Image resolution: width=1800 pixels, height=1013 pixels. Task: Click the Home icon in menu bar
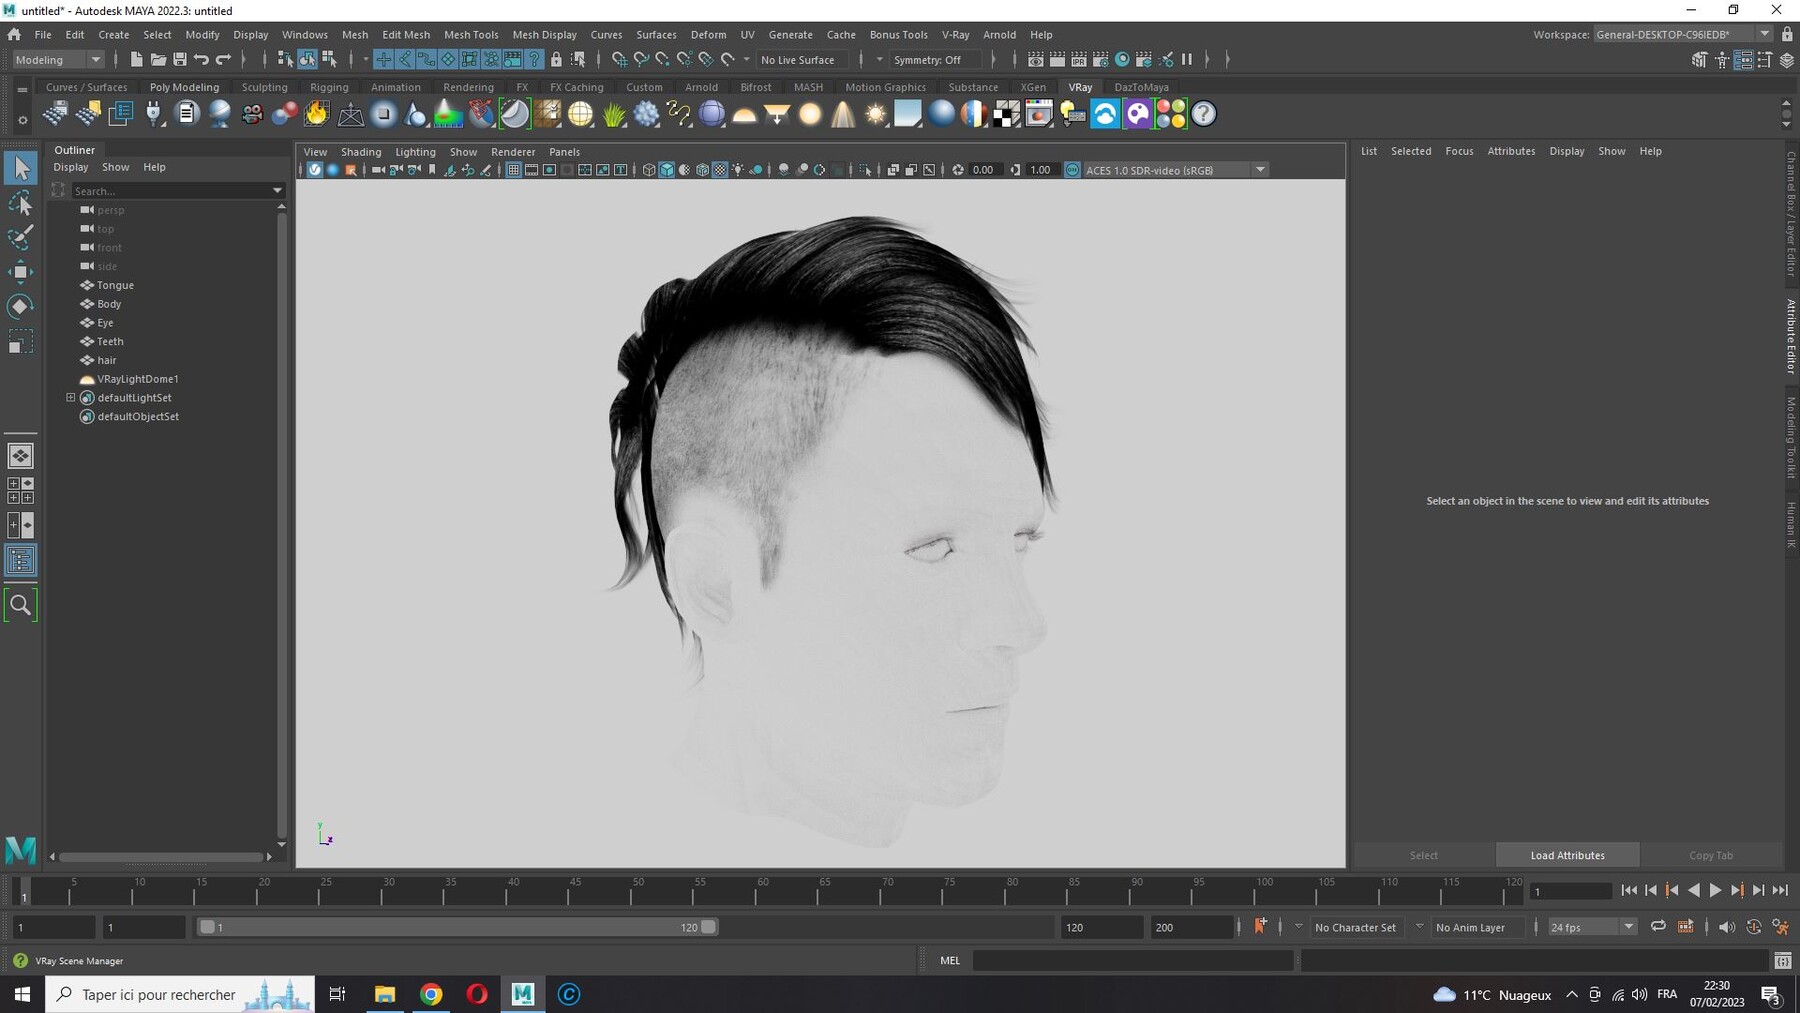[x=14, y=34]
